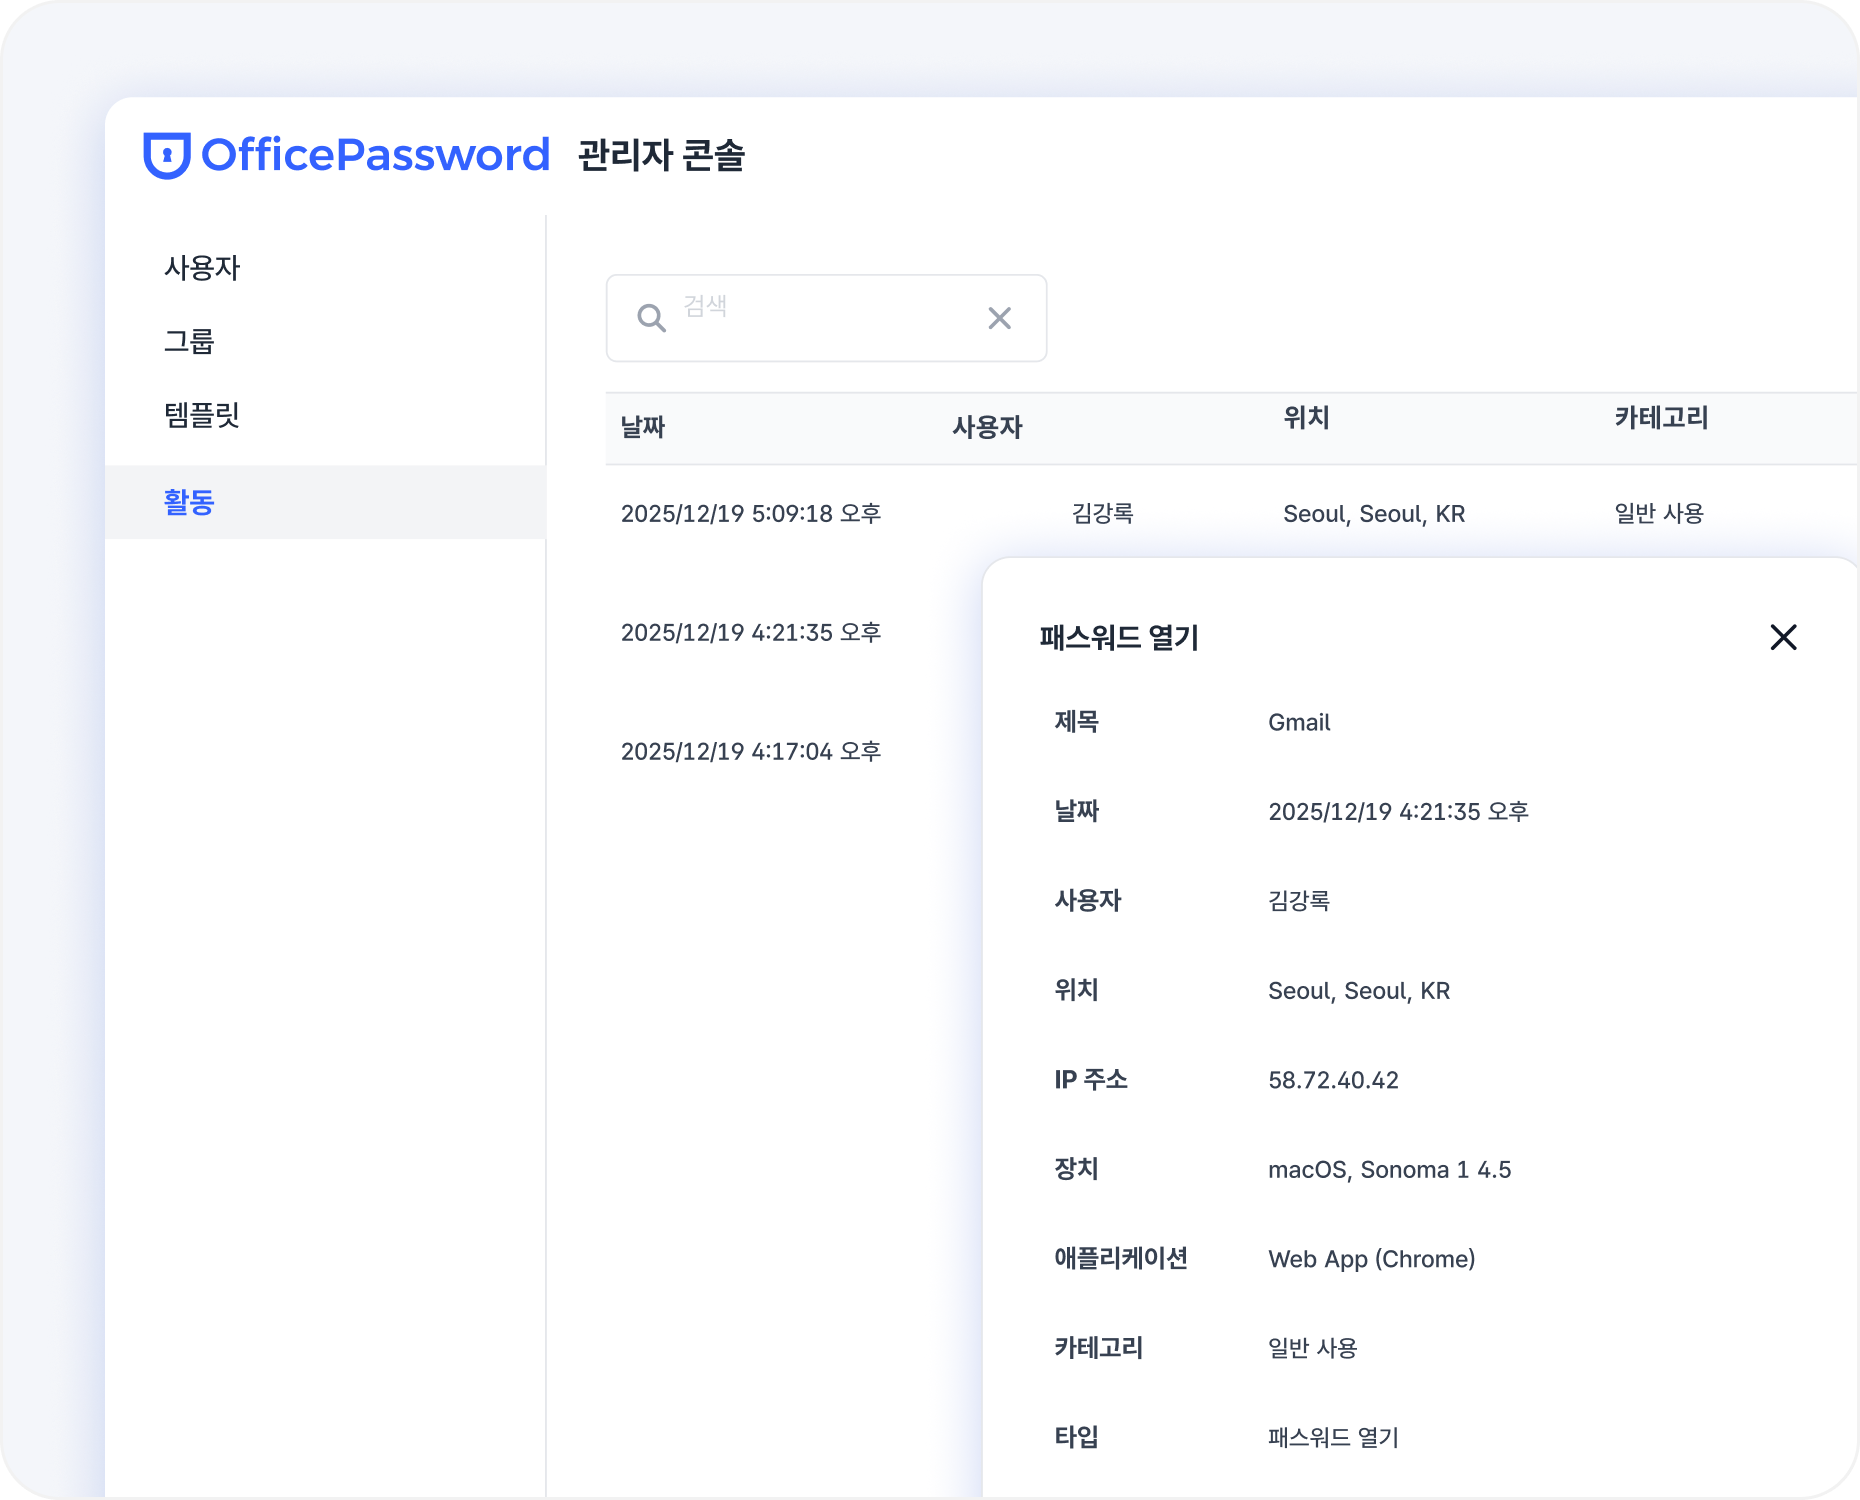Click the 카테고리 column header
This screenshot has height=1500, width=1860.
[x=1661, y=418]
